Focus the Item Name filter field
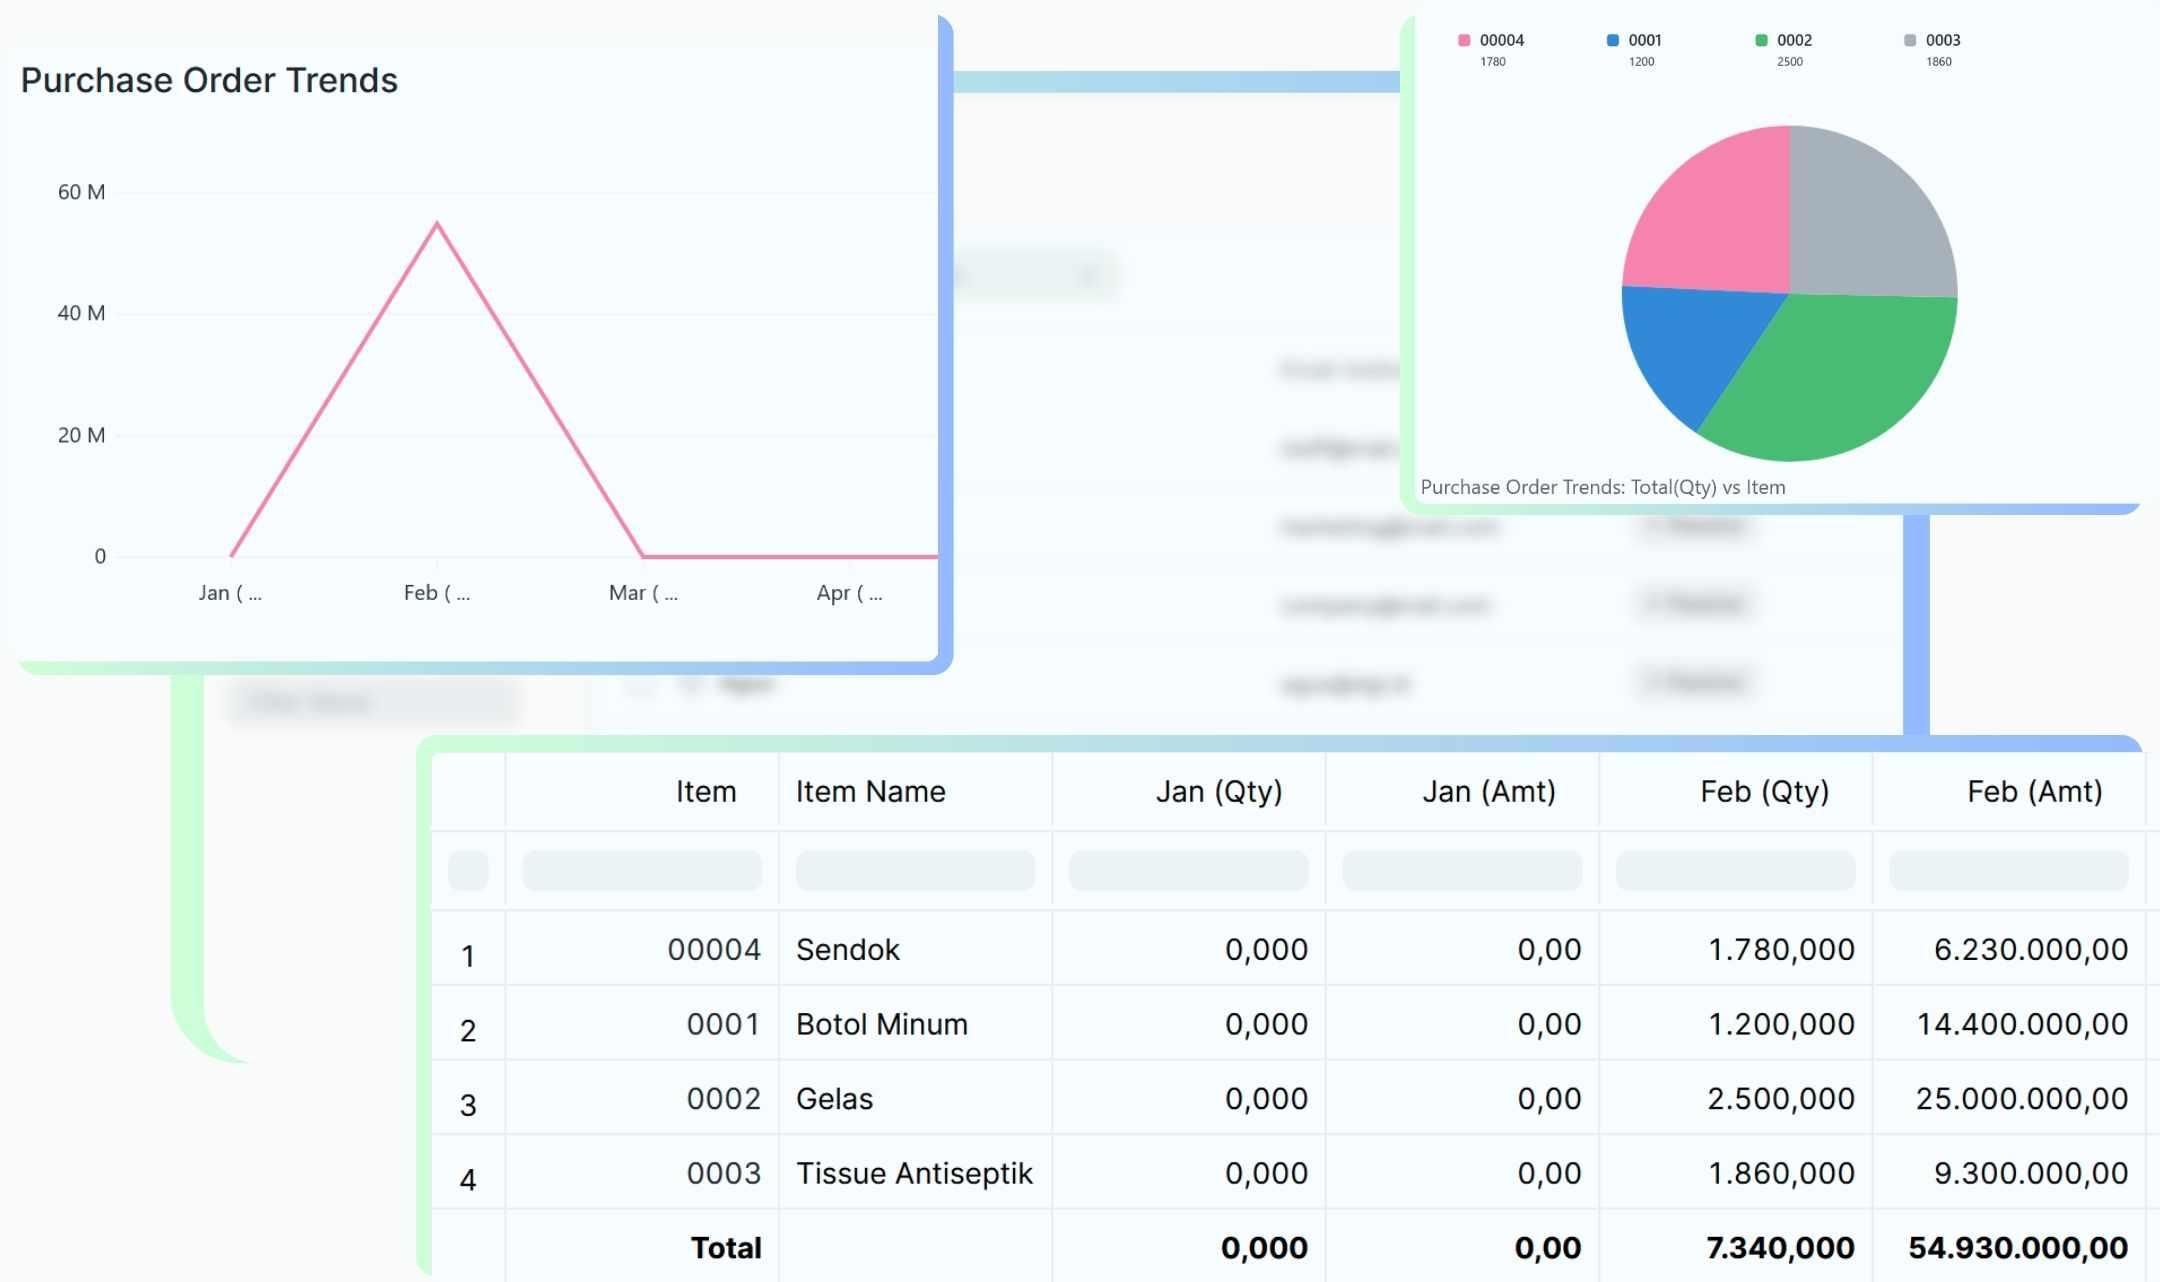The height and width of the screenshot is (1282, 2160). click(915, 870)
